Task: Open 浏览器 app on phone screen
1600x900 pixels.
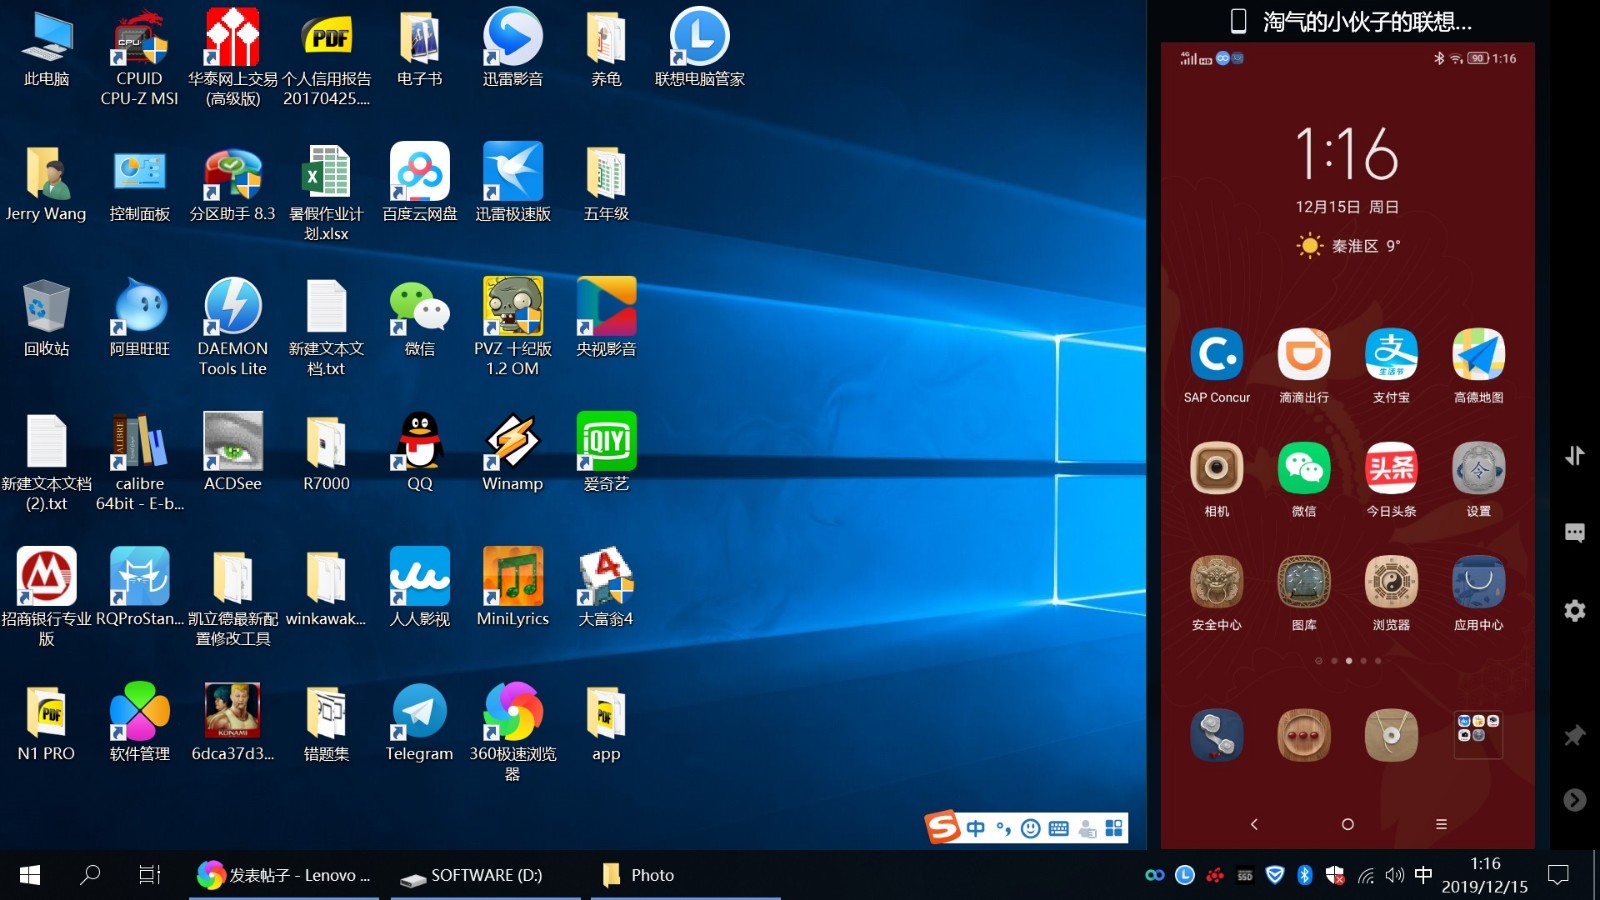Action: [1391, 582]
